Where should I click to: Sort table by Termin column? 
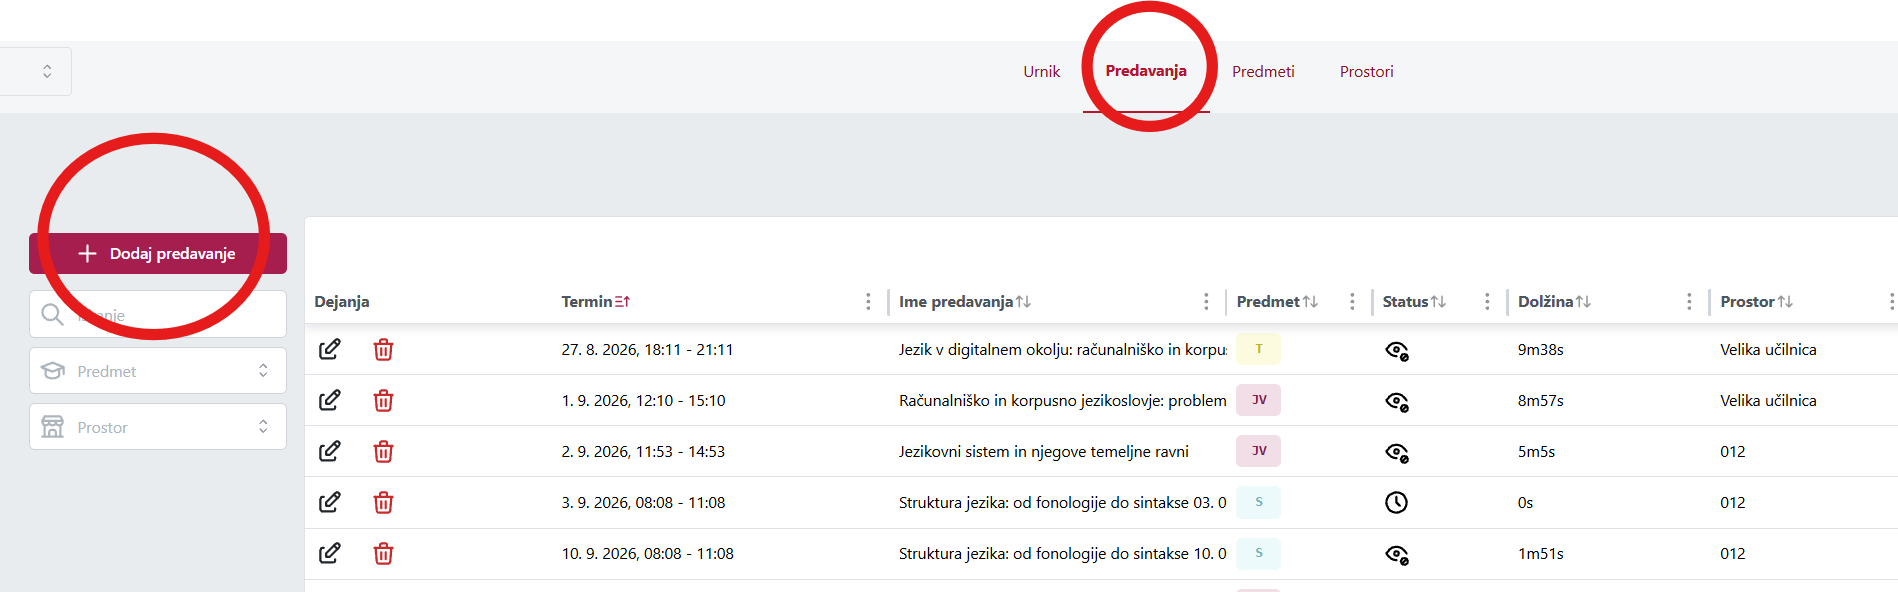(x=596, y=301)
